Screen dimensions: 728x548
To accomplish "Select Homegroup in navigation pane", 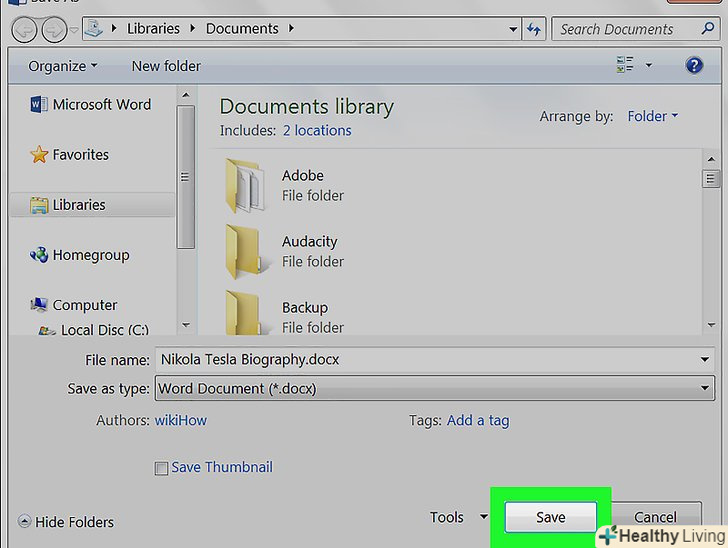I will (80, 255).
